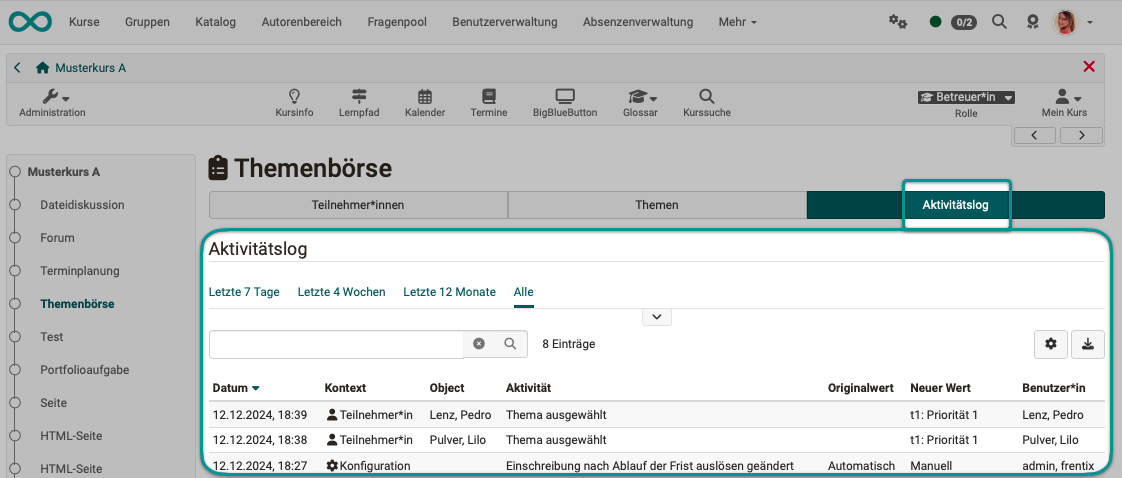Go to previous course element arrow
The height and width of the screenshot is (478, 1122).
pyautogui.click(x=1035, y=135)
